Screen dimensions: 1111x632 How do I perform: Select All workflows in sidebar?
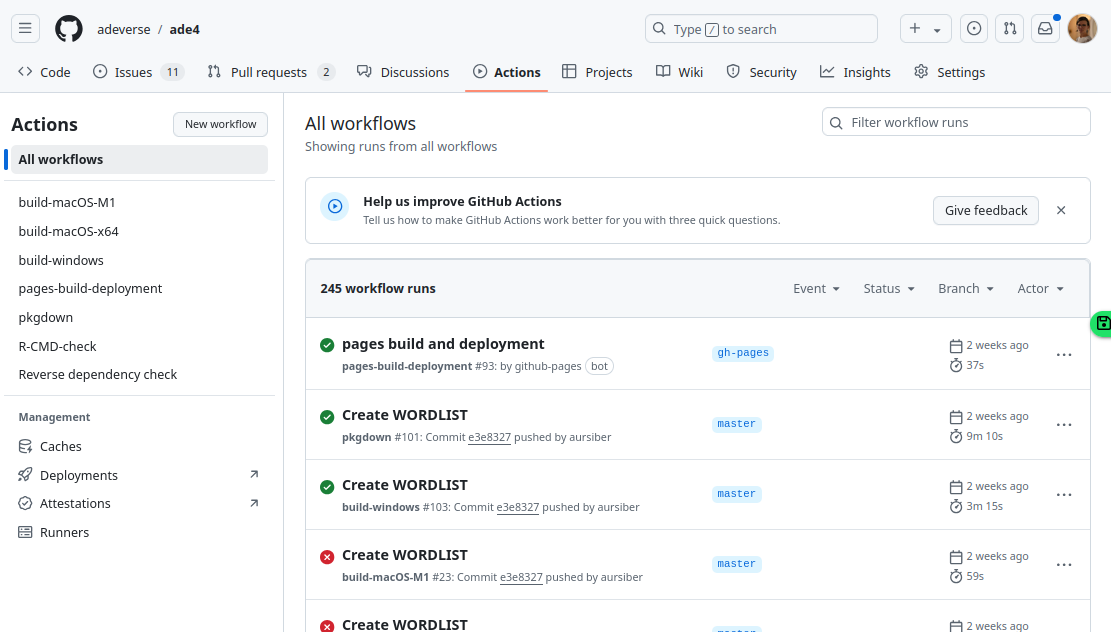pos(140,159)
